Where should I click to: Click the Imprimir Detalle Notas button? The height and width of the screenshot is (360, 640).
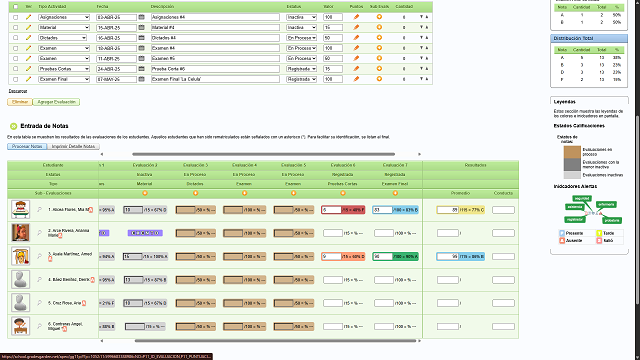pos(73,146)
